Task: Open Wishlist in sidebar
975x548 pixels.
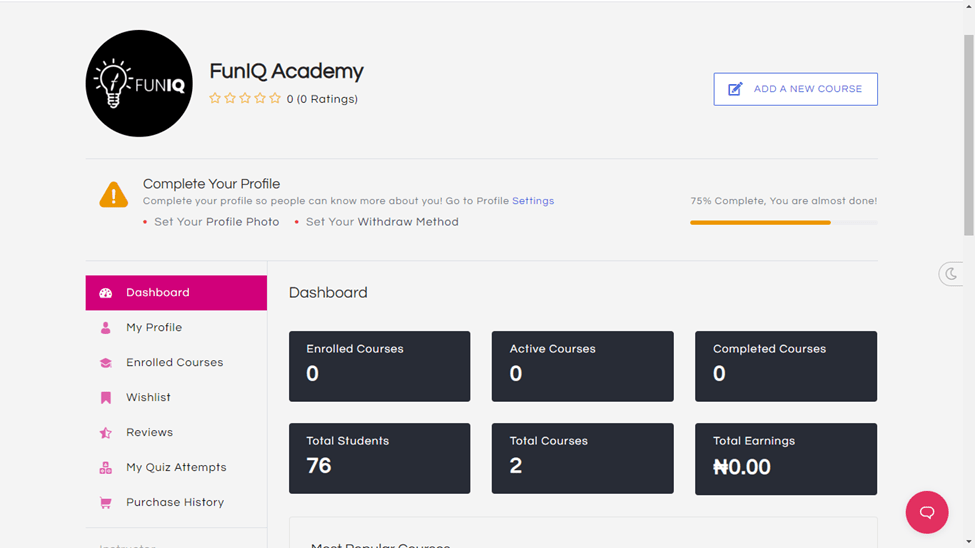Action: point(176,397)
